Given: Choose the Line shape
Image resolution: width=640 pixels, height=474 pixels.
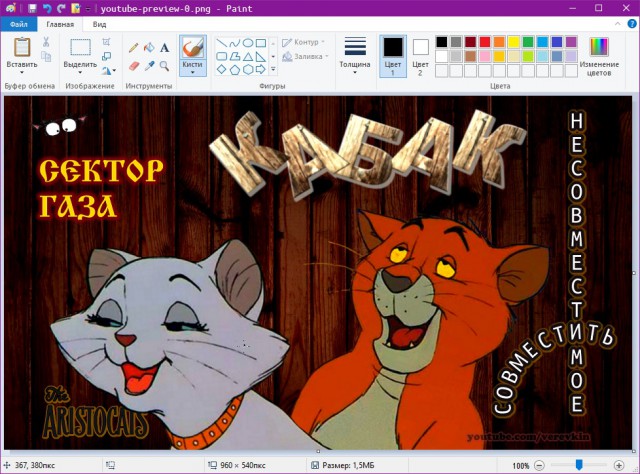Looking at the screenshot, I should (221, 43).
